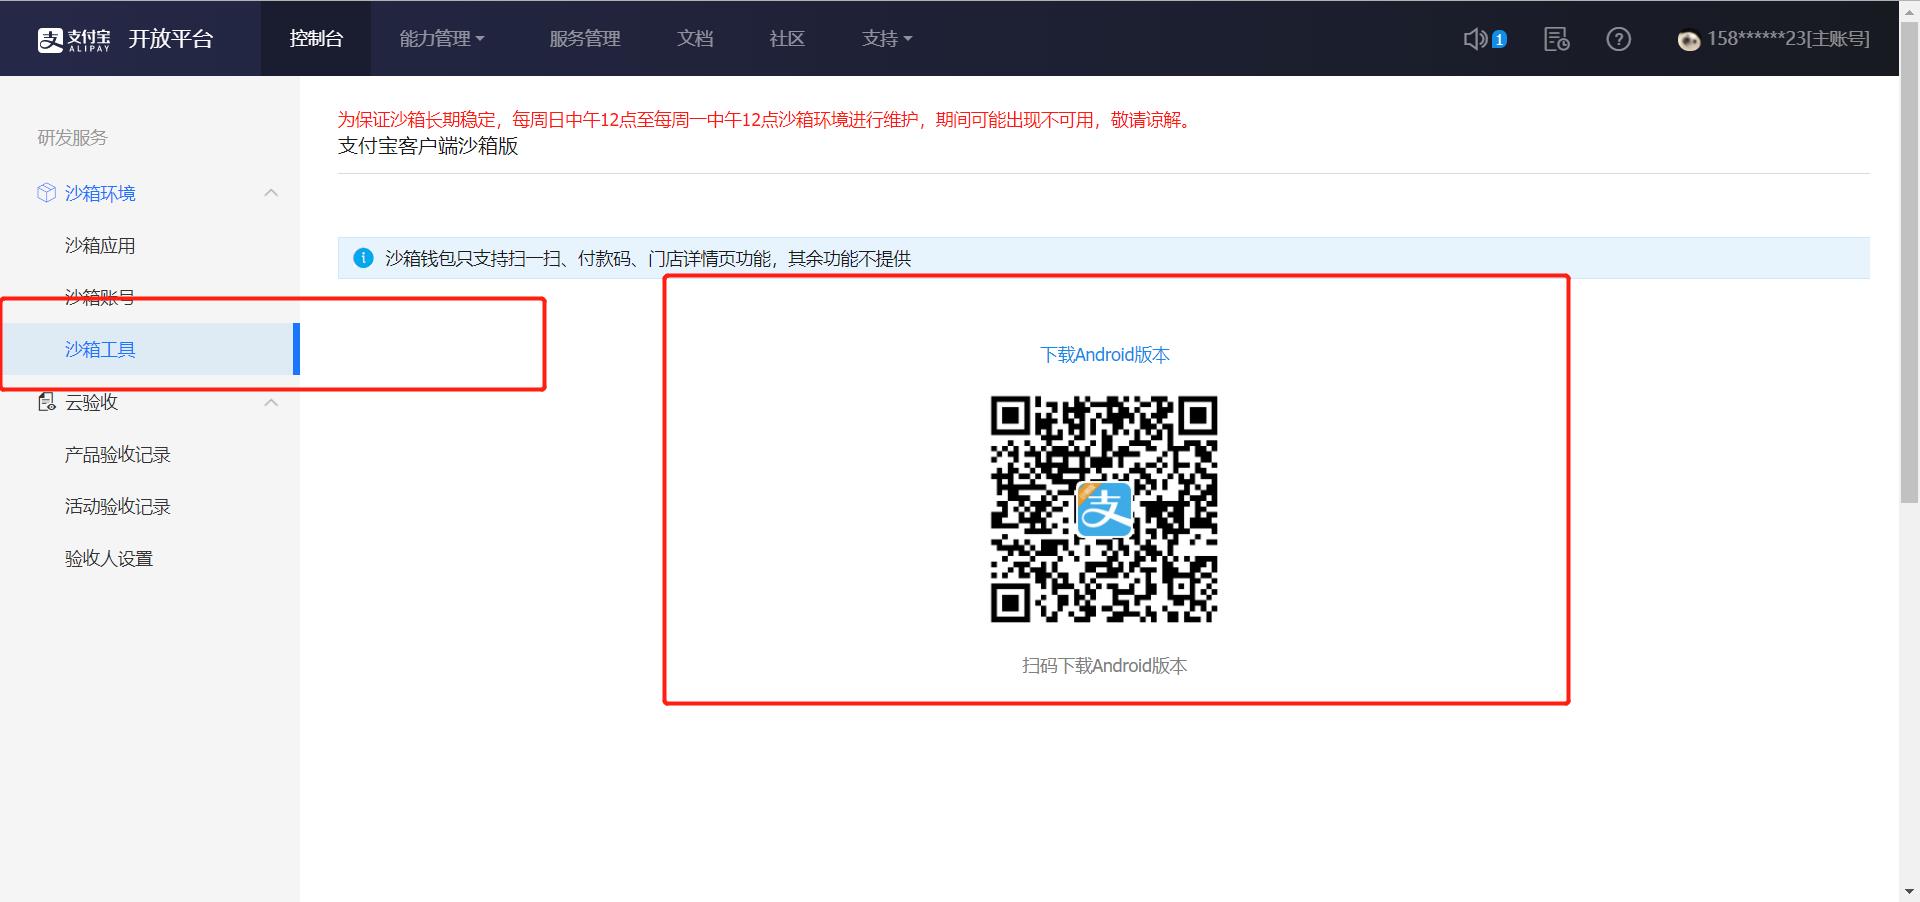The image size is (1920, 902).
Task: Go to 服务管理 in the top navigation
Action: pyautogui.click(x=585, y=38)
